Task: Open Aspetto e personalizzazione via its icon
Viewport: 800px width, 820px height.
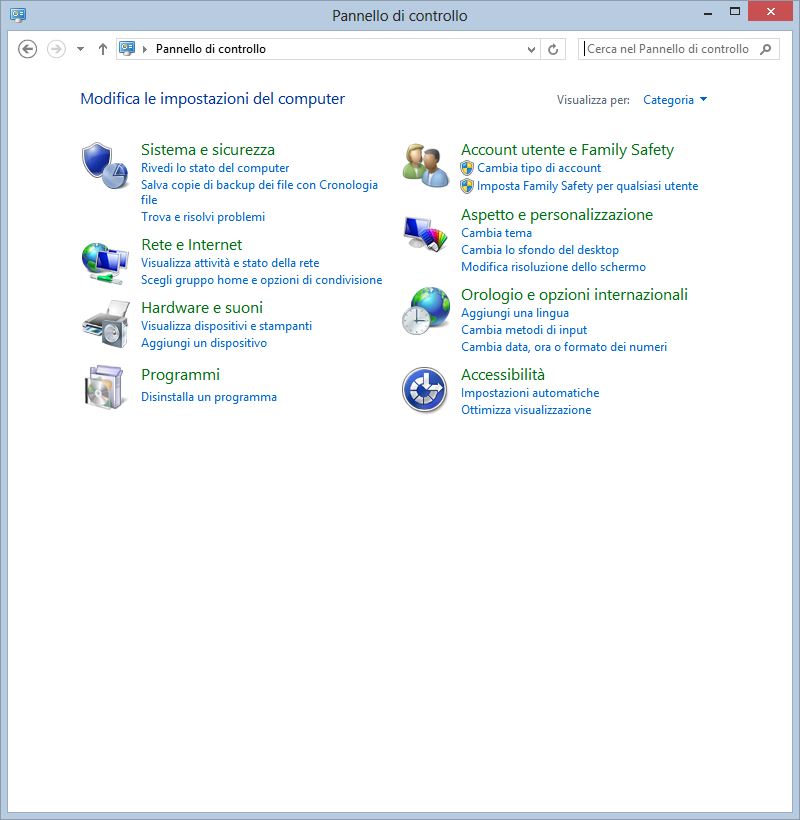Action: [425, 233]
